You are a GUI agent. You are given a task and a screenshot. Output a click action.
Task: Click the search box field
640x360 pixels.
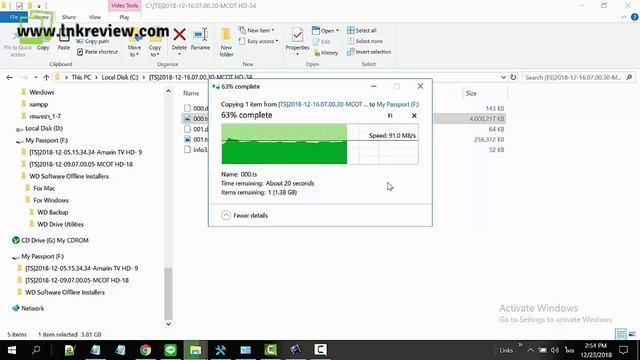[578, 77]
